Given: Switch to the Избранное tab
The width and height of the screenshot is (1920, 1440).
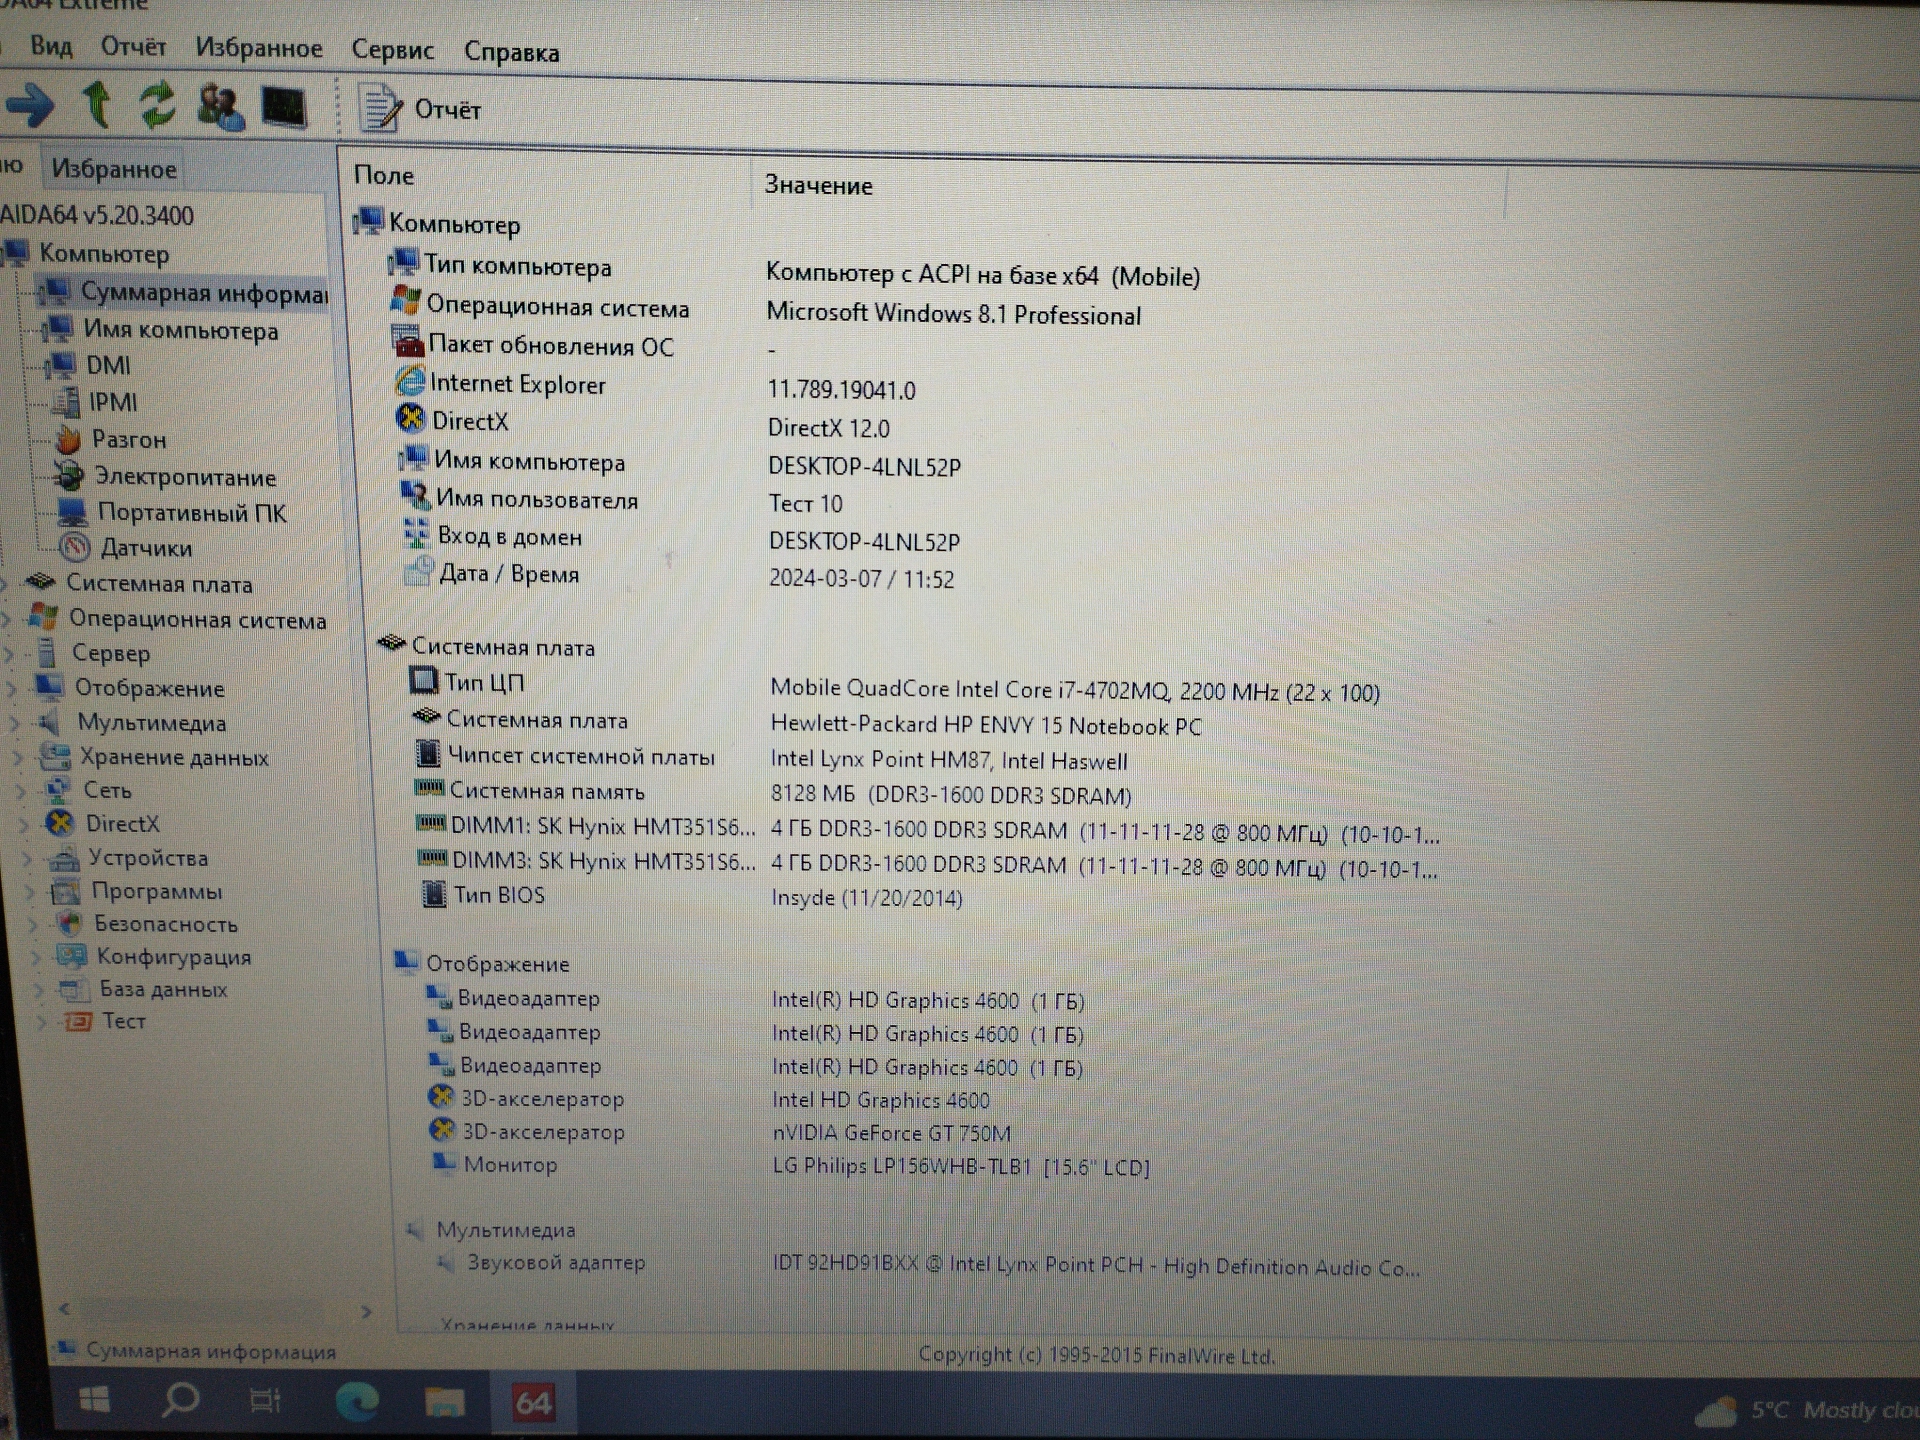Looking at the screenshot, I should click(x=114, y=169).
